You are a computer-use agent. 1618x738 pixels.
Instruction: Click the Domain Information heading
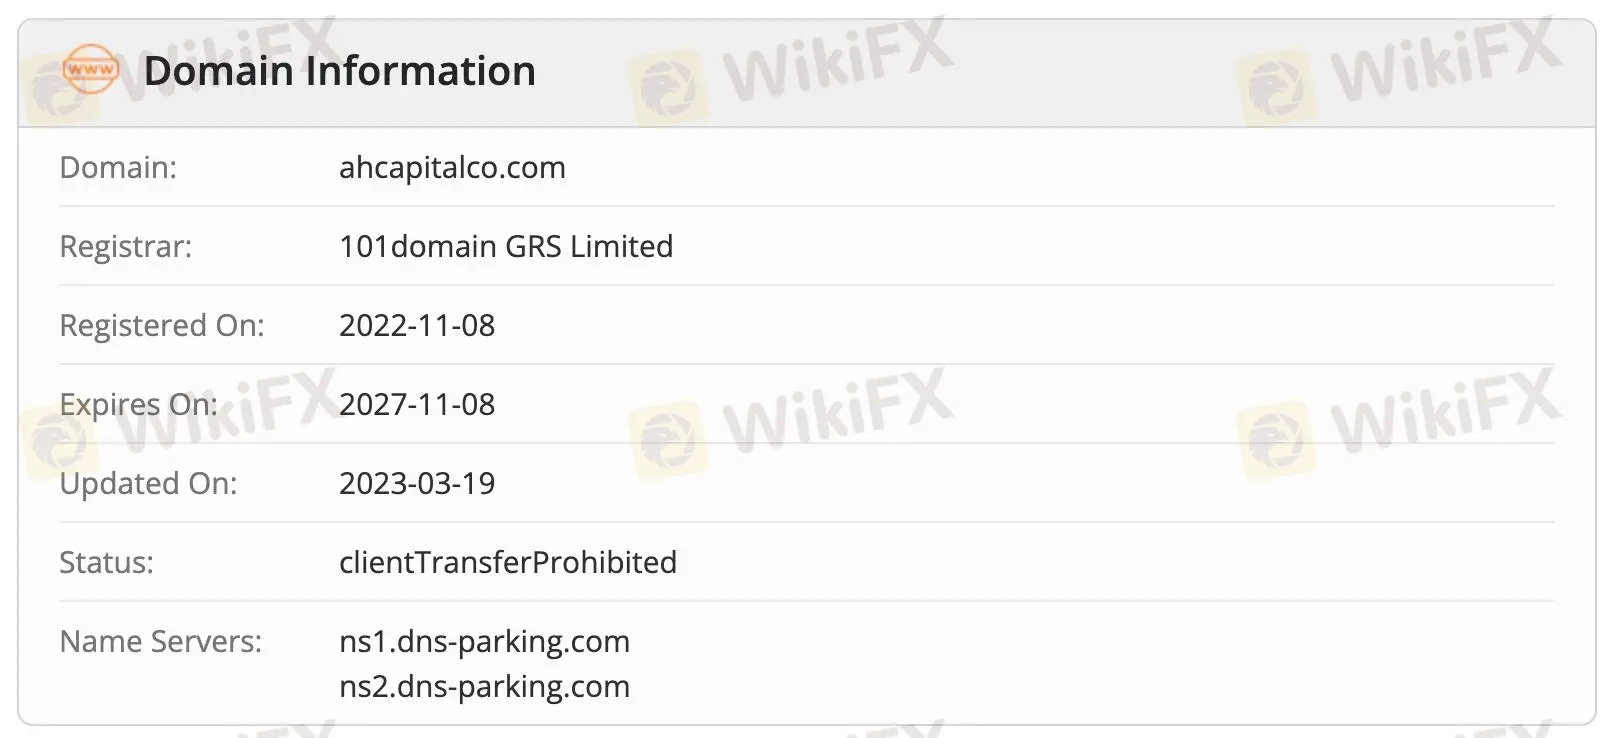[x=339, y=71]
